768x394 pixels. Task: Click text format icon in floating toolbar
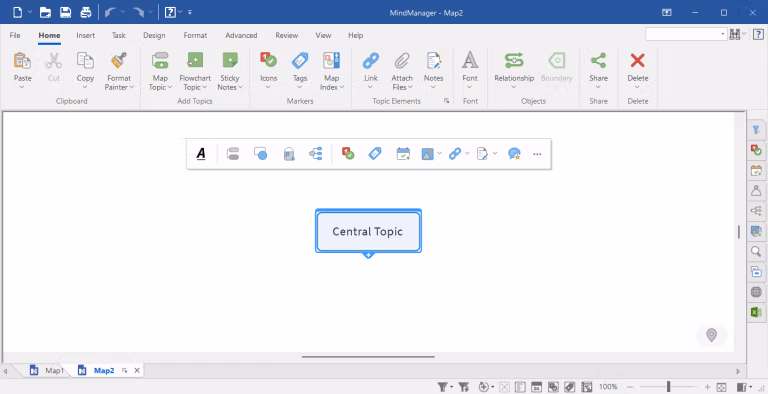point(201,154)
